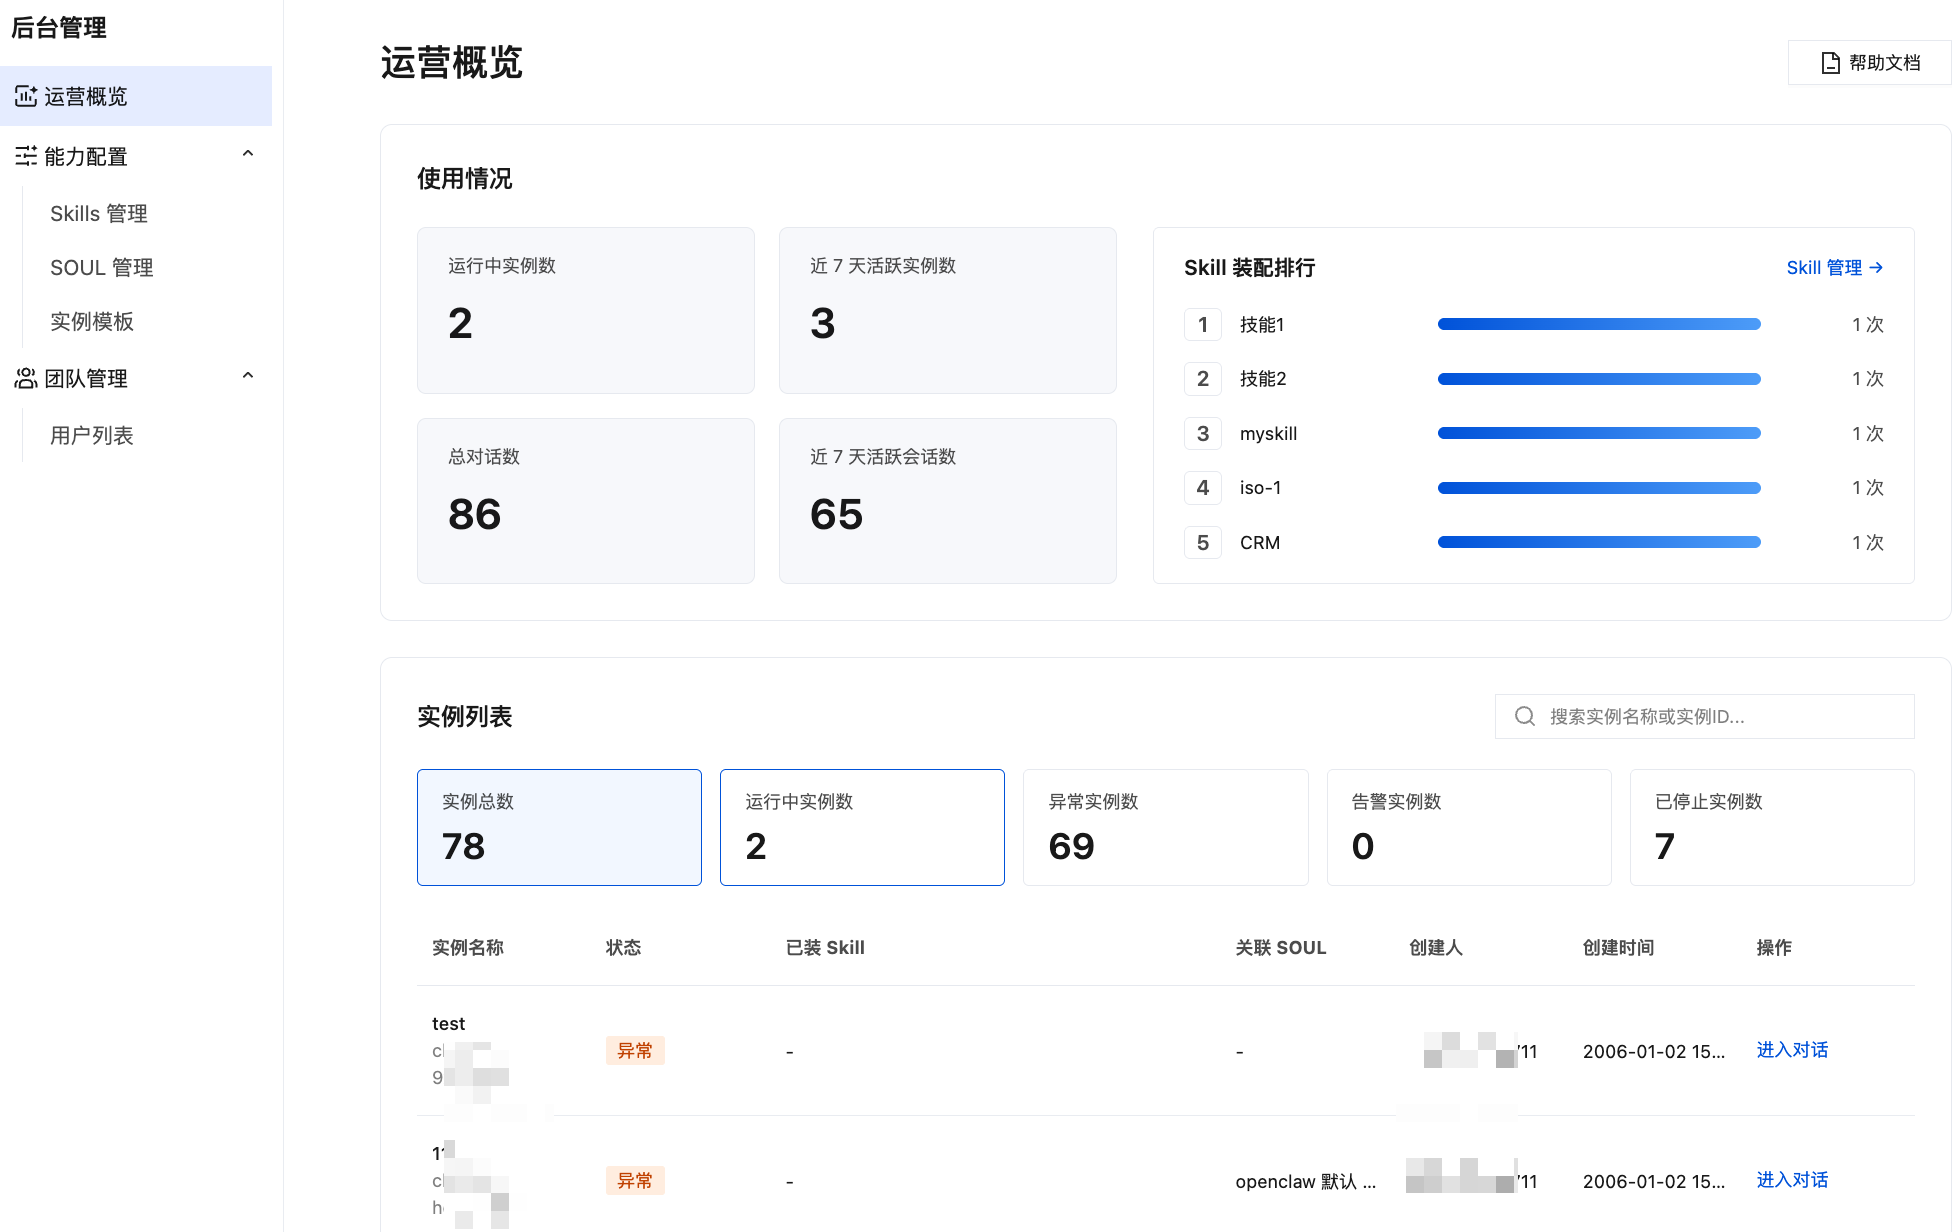The height and width of the screenshot is (1232, 1960).
Task: Click the 运营概览 chart icon in sidebar
Action: pos(26,96)
